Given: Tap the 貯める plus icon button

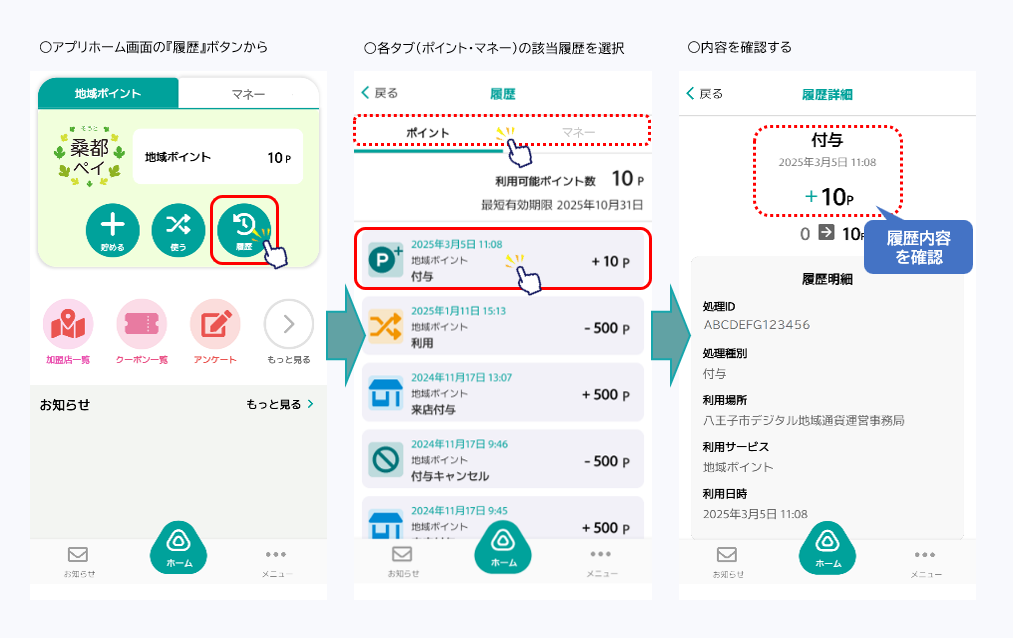Looking at the screenshot, I should [x=112, y=228].
